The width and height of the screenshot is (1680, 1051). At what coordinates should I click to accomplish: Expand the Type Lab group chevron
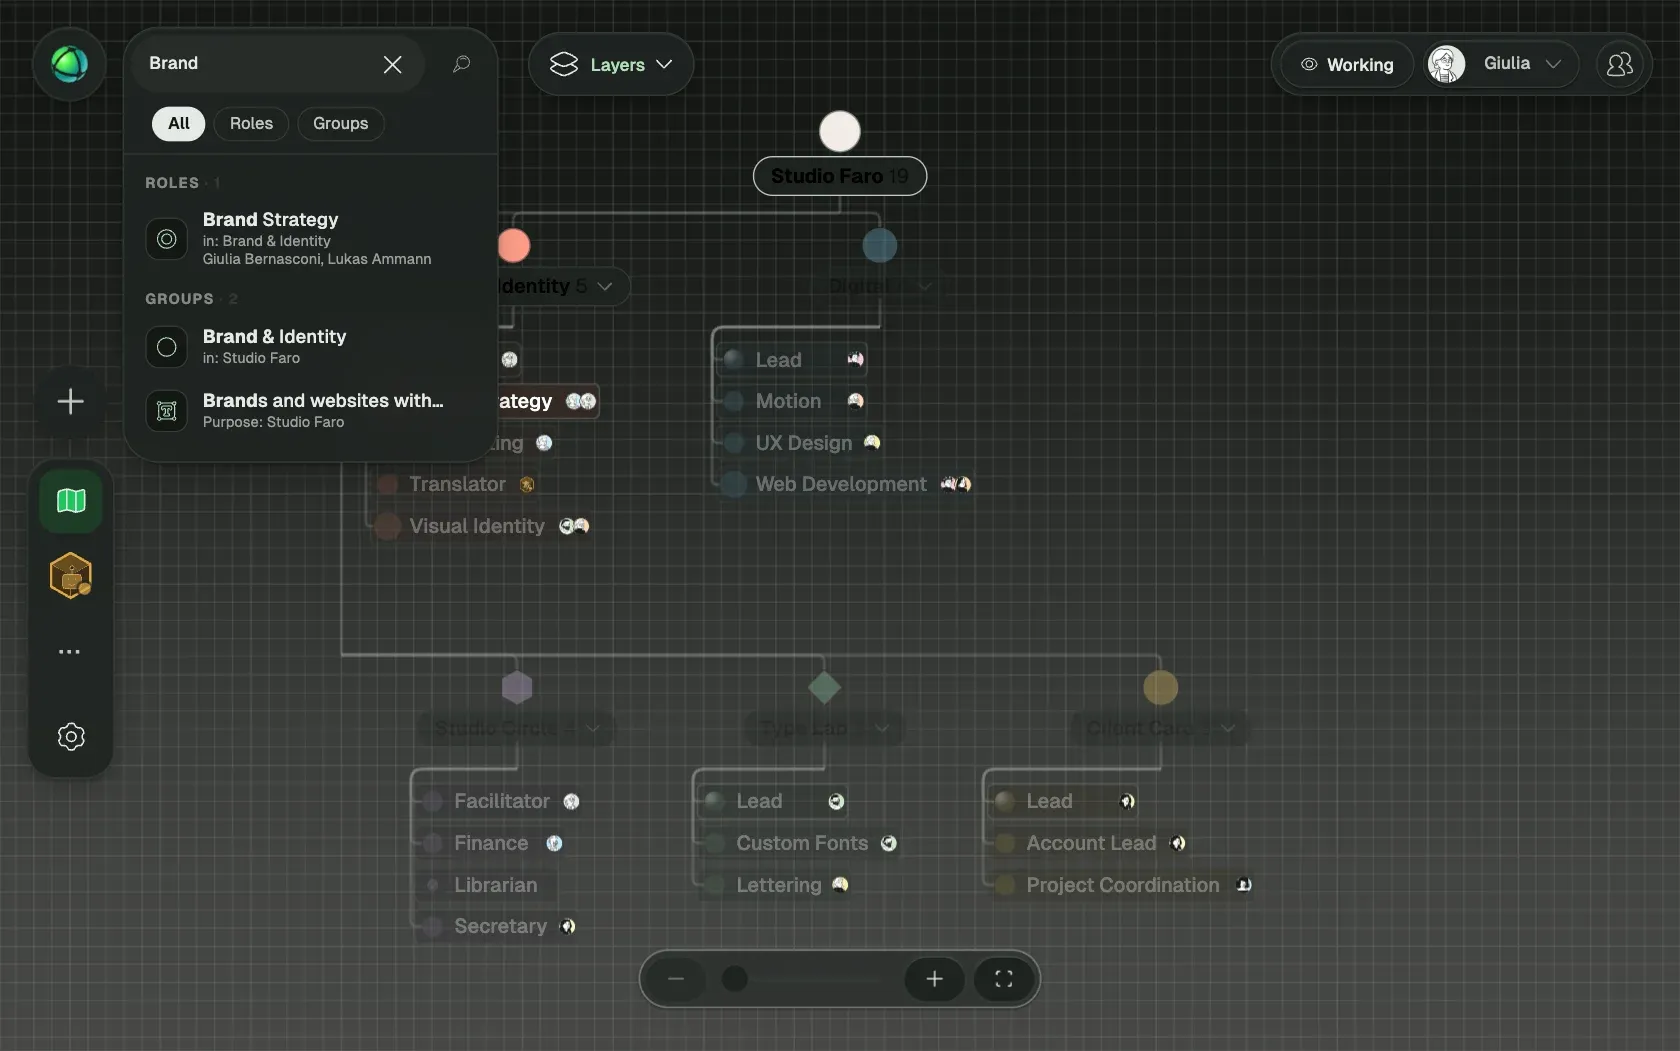(x=881, y=728)
